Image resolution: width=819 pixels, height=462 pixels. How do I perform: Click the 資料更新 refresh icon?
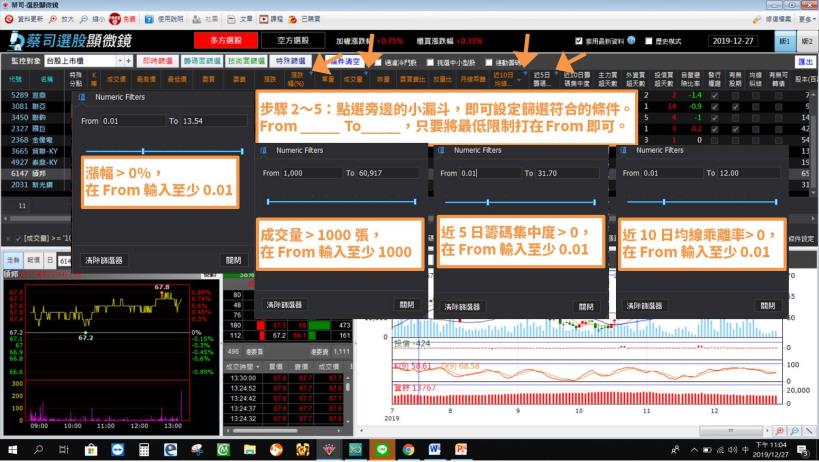[x=9, y=19]
